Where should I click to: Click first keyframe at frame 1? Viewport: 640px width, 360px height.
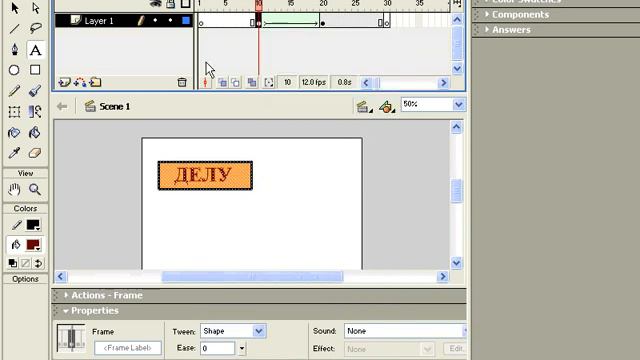[x=201, y=24]
